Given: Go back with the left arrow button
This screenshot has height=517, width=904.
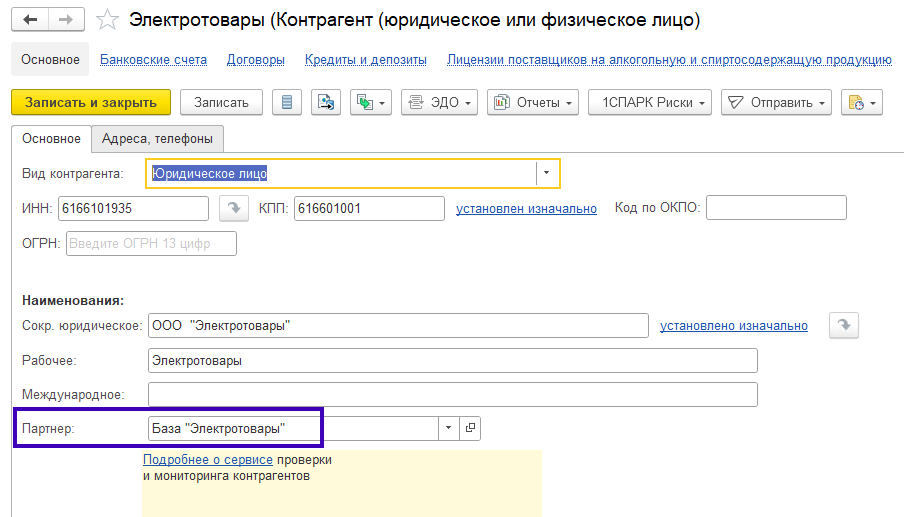Looking at the screenshot, I should [x=30, y=20].
